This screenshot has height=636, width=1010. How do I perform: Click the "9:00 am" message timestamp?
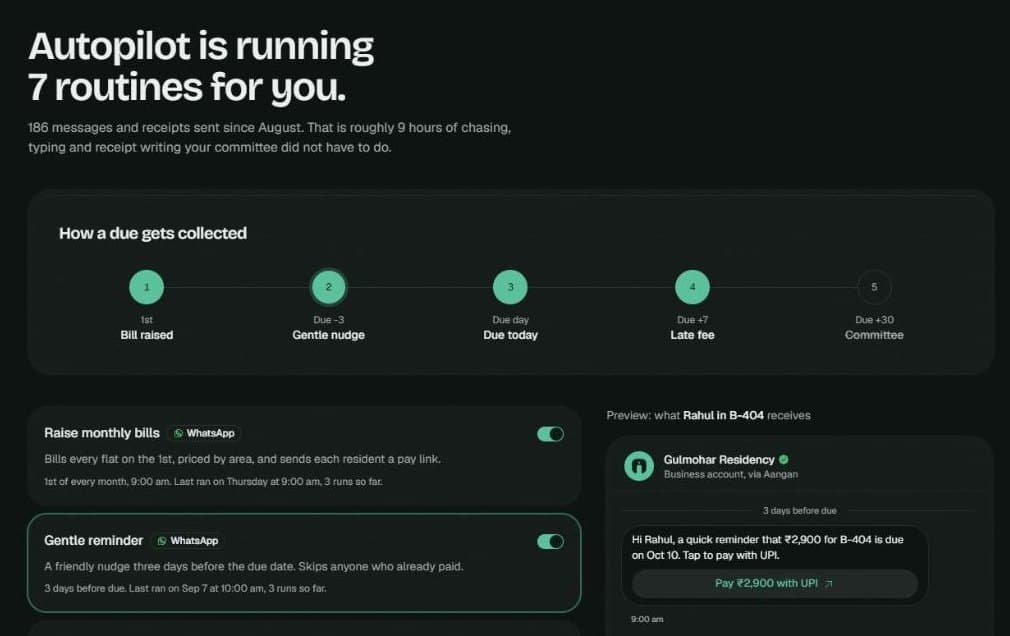[647, 619]
